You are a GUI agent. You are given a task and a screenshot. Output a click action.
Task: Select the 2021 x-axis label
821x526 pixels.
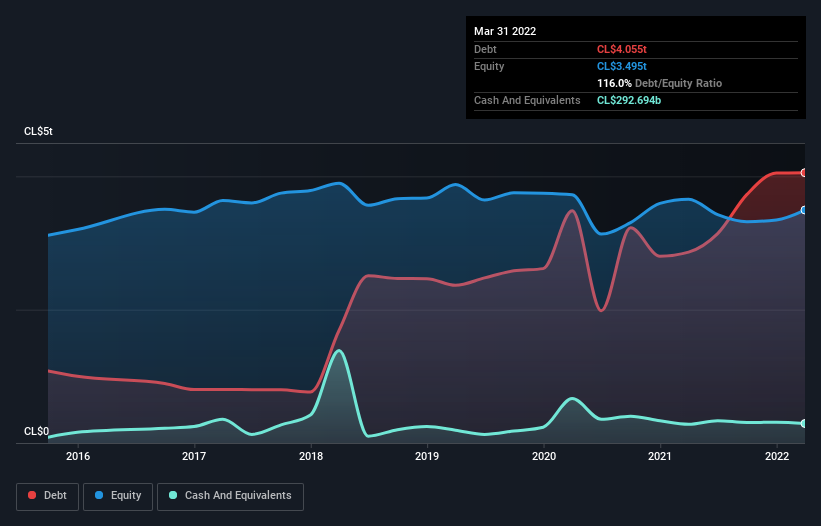click(x=660, y=456)
